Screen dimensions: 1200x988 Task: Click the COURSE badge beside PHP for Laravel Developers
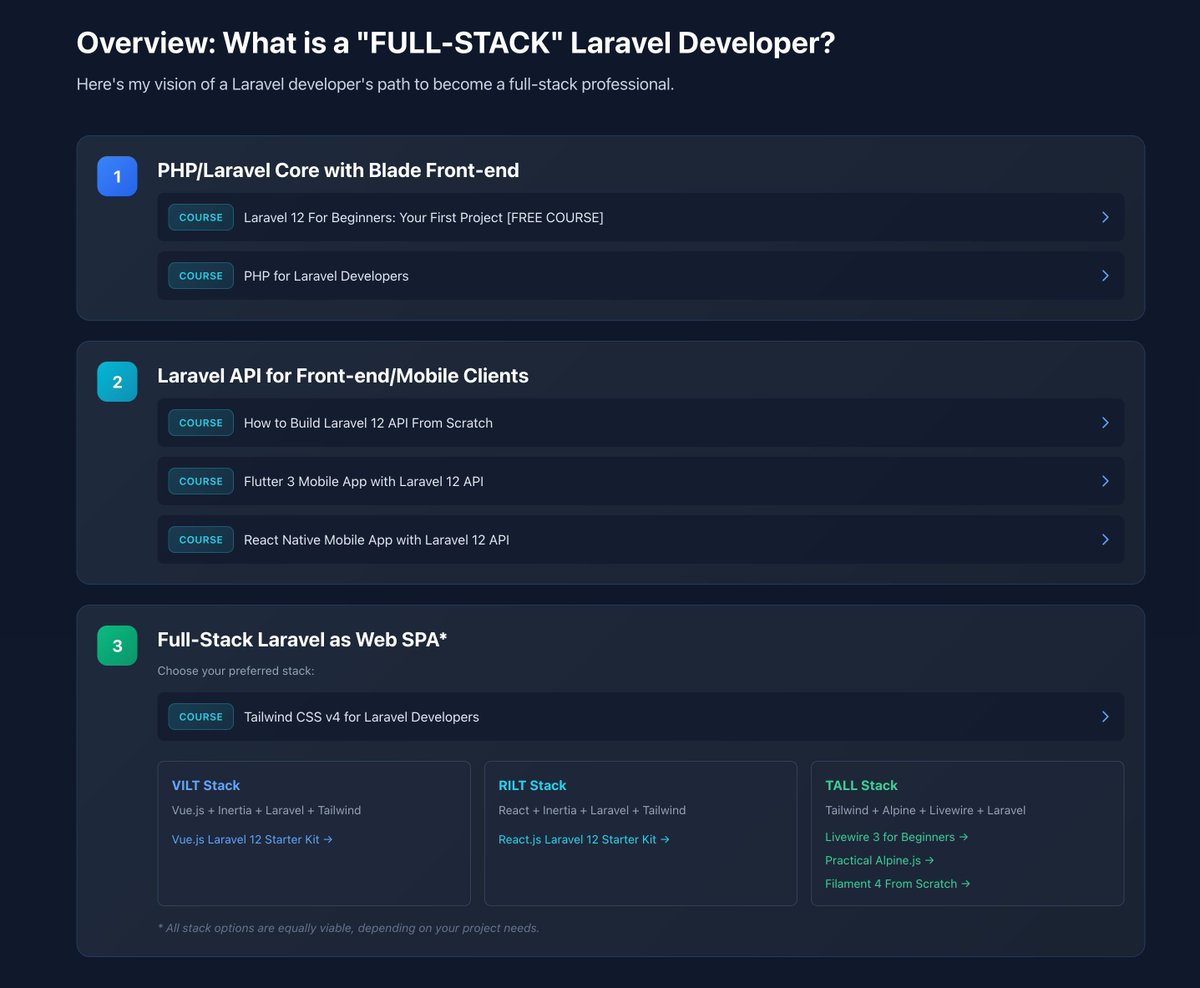pyautogui.click(x=200, y=276)
